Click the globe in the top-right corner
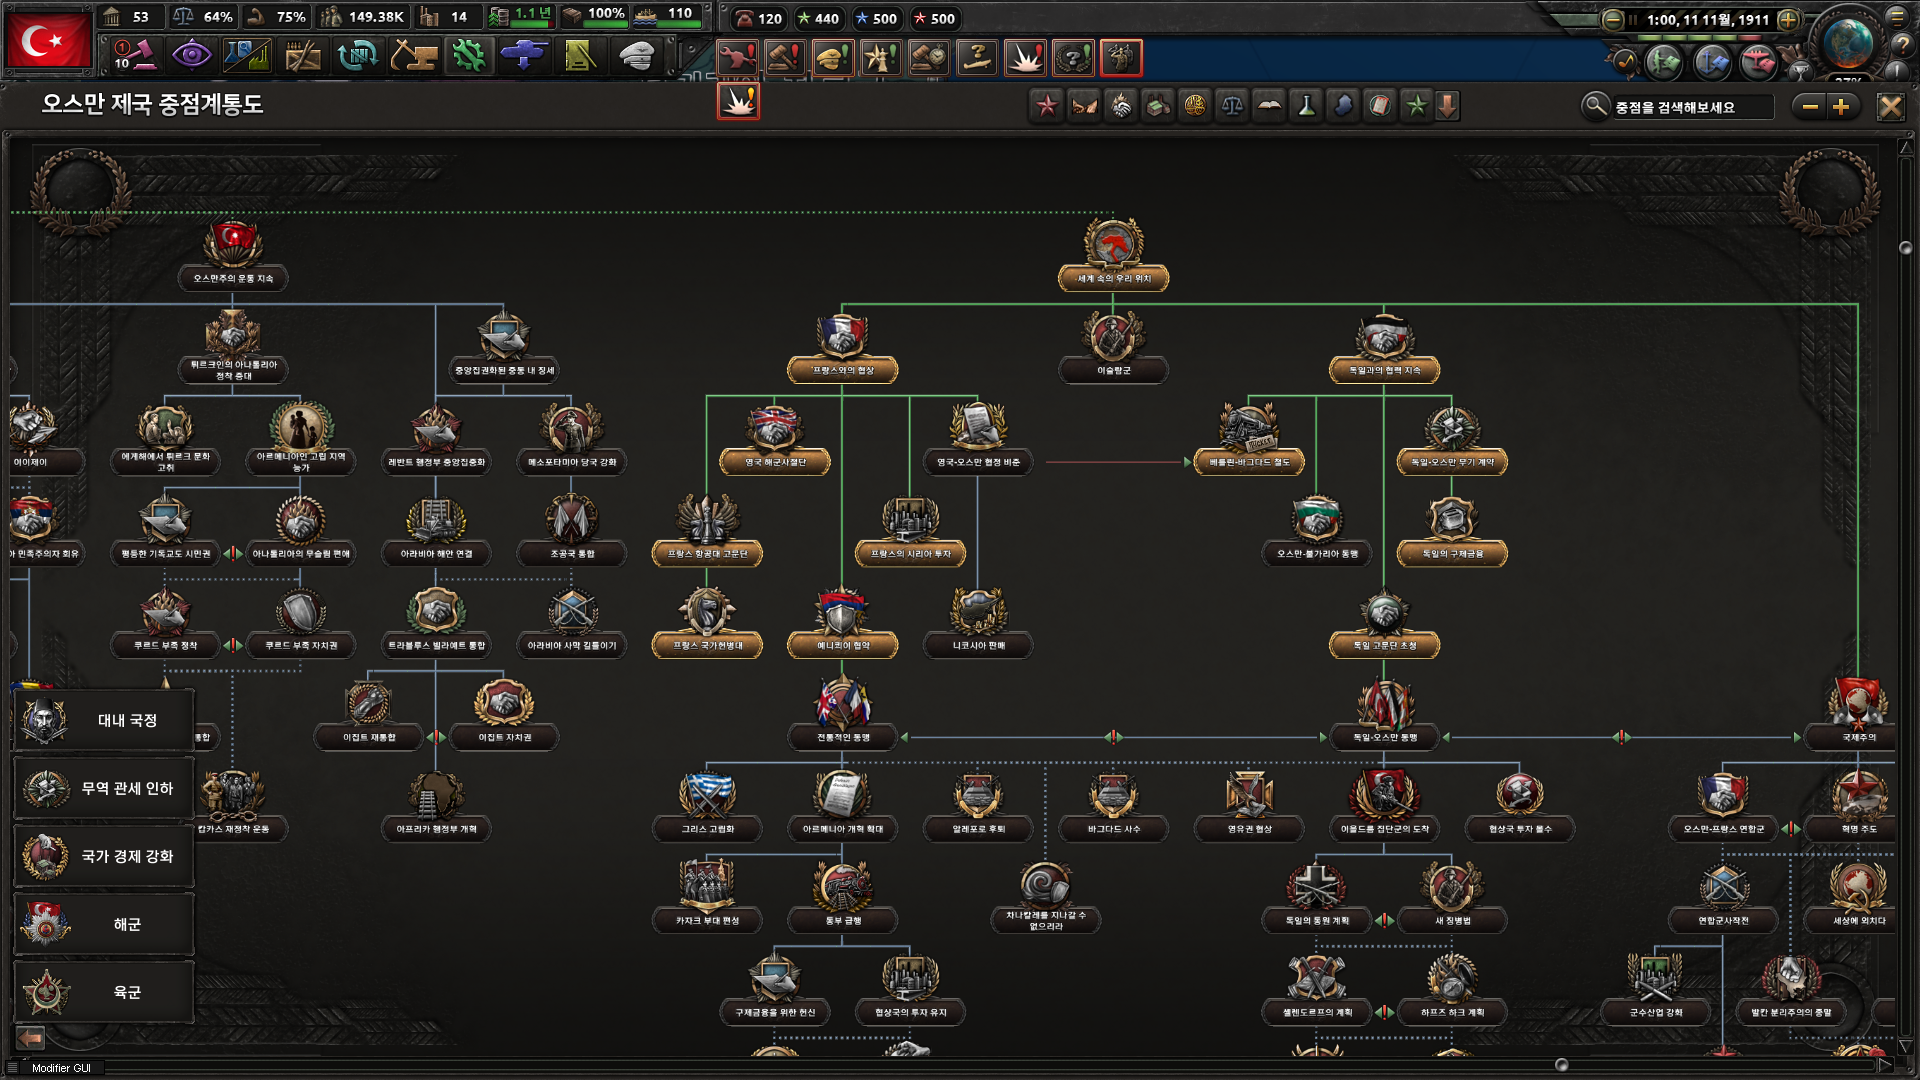Image resolution: width=1920 pixels, height=1080 pixels. [x=1848, y=42]
